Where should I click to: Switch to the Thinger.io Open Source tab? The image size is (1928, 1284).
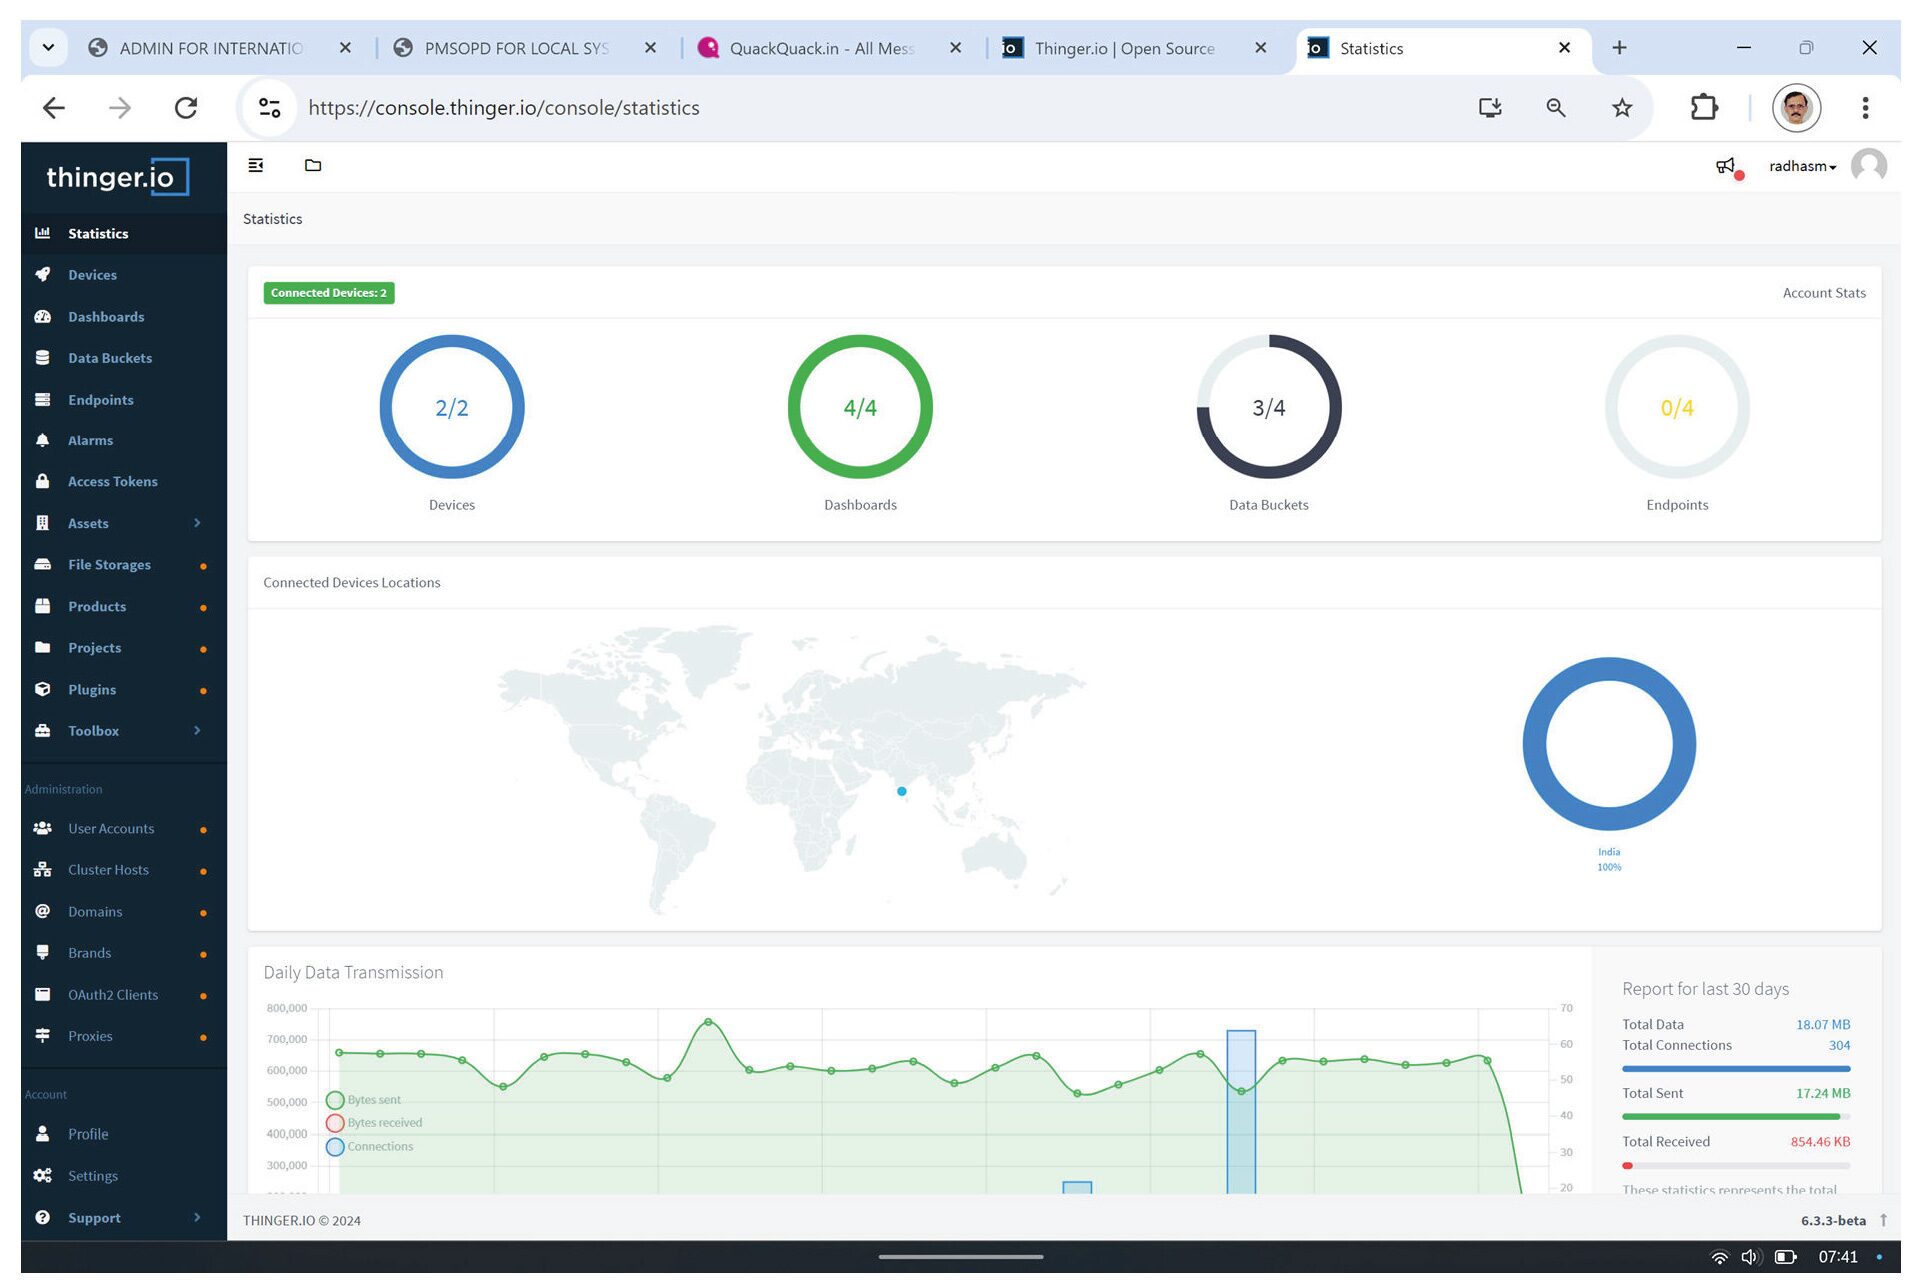pyautogui.click(x=1135, y=48)
